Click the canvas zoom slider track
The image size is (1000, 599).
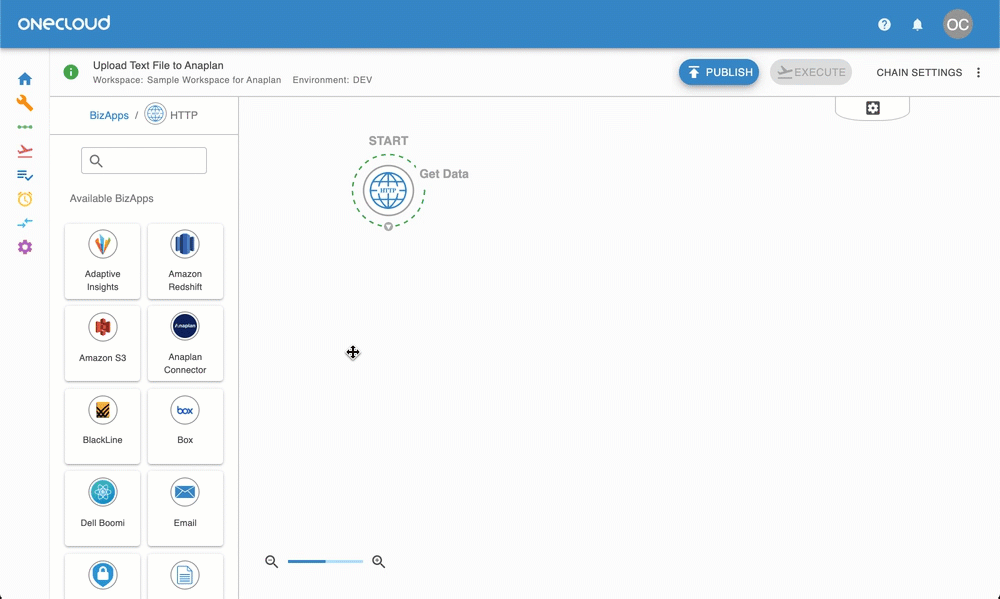point(325,561)
